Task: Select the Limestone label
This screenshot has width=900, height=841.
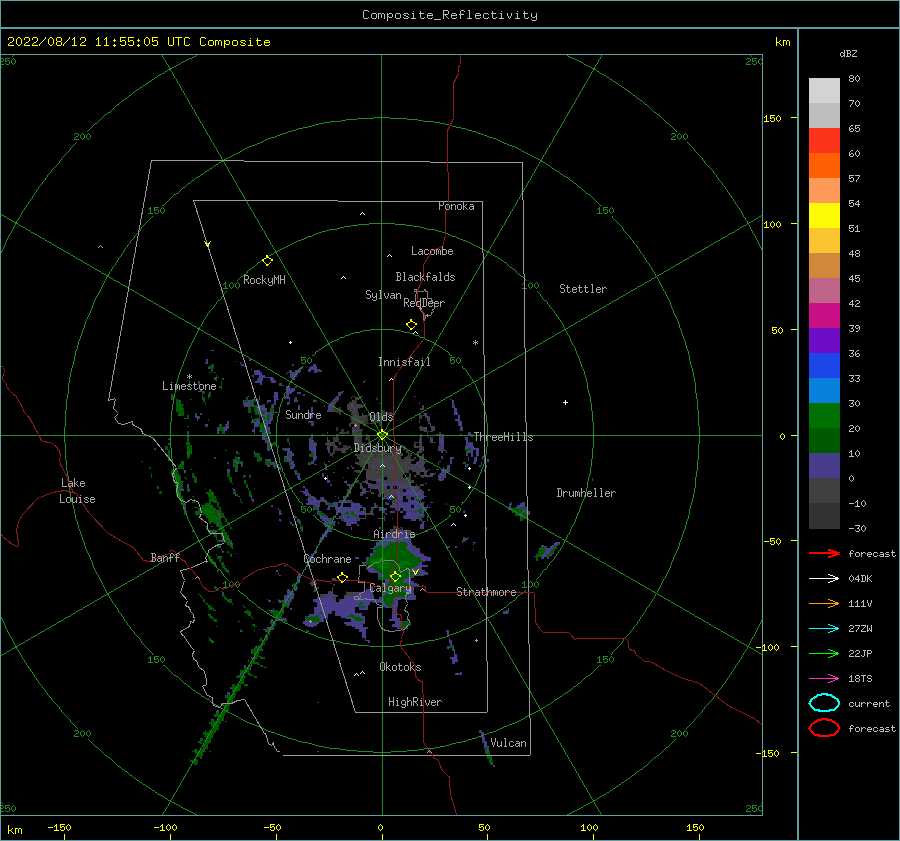Action: (189, 386)
